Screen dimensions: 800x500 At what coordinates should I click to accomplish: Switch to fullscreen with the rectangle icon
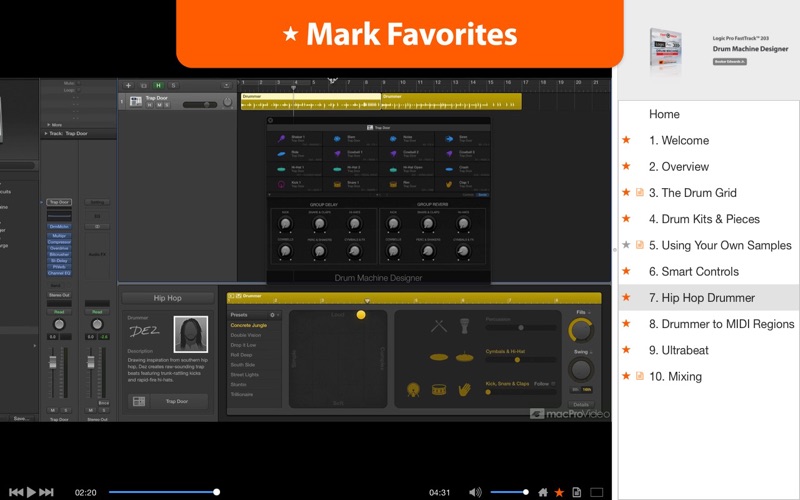tap(596, 492)
